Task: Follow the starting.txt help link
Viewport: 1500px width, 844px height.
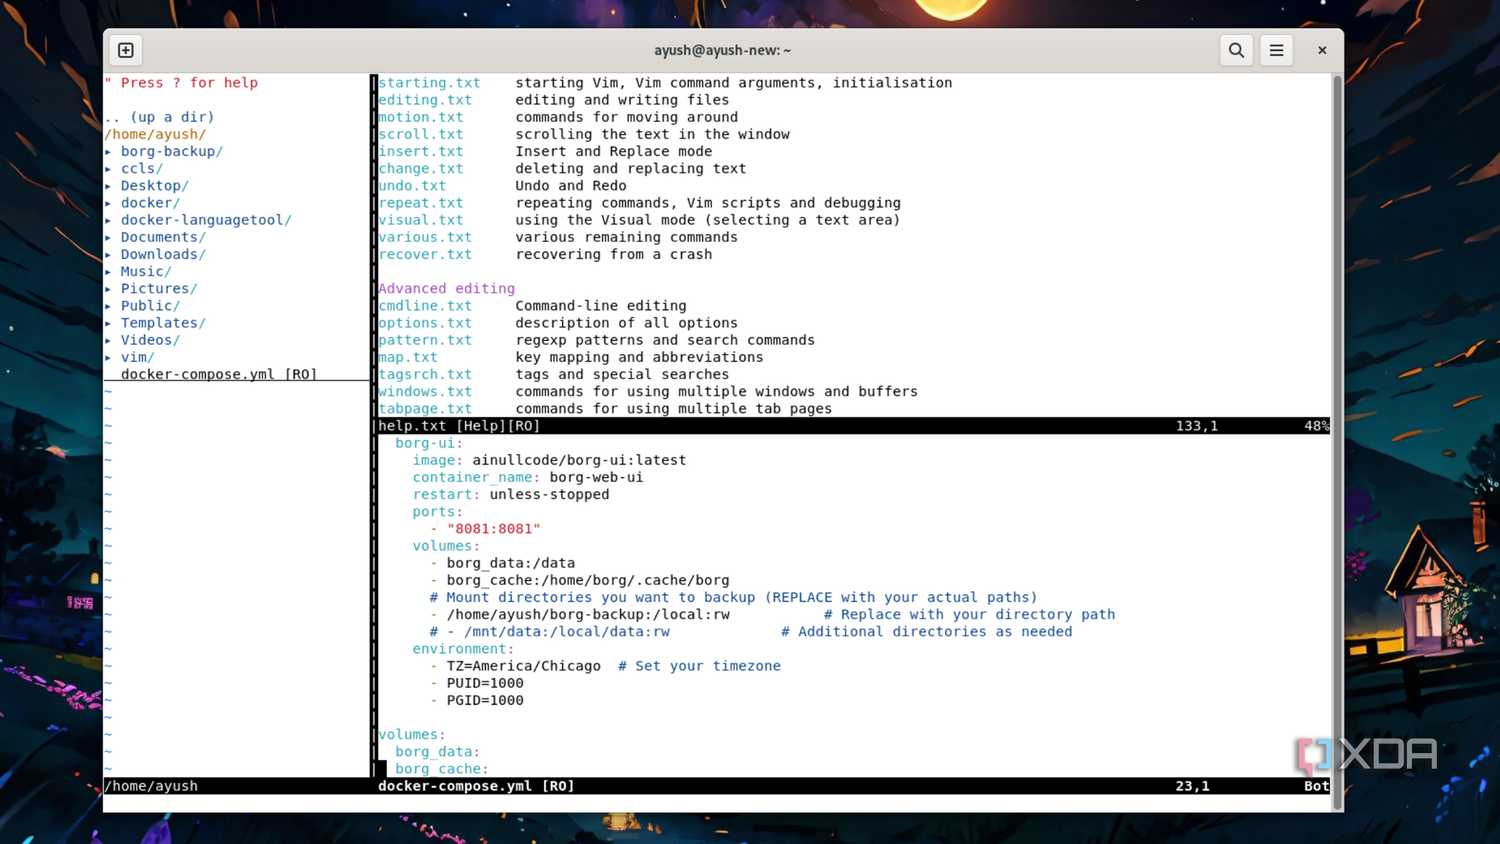Action: pos(429,83)
